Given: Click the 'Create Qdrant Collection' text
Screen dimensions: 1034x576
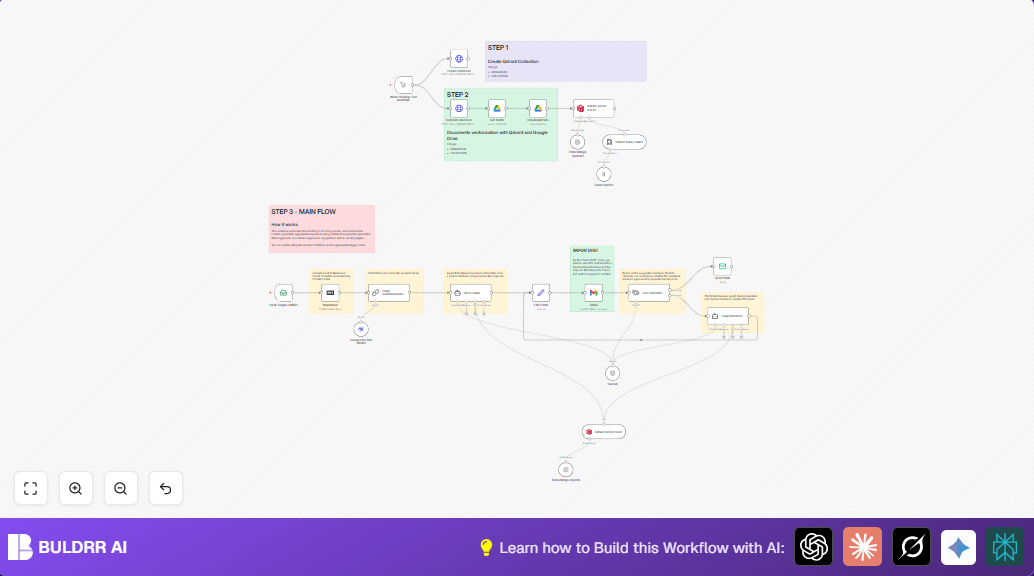Looking at the screenshot, I should point(513,61).
